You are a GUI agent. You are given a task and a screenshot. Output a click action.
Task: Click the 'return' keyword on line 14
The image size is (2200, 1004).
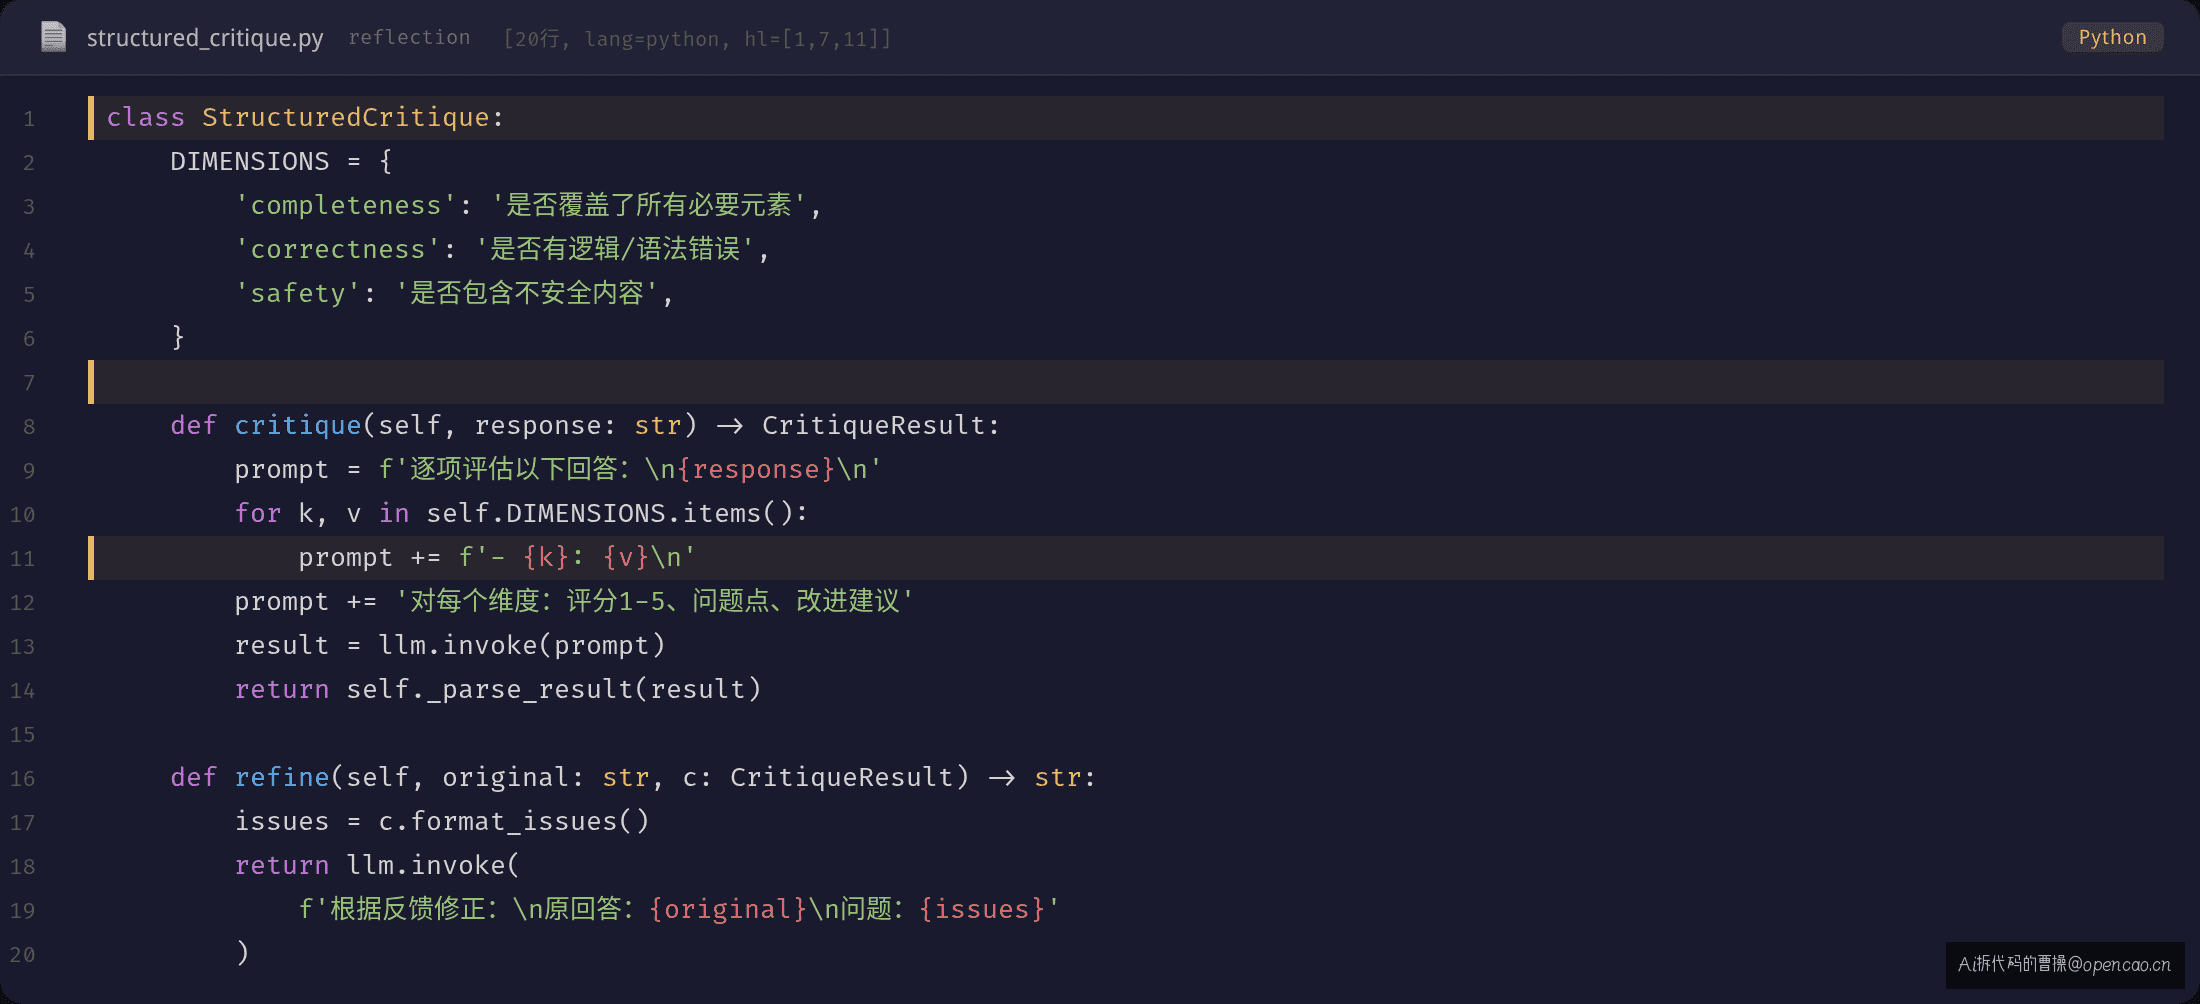coord(281,689)
